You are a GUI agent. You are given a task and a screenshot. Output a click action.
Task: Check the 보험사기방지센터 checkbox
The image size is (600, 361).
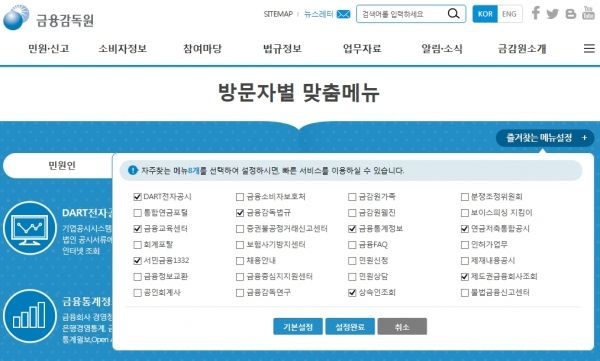click(x=240, y=245)
